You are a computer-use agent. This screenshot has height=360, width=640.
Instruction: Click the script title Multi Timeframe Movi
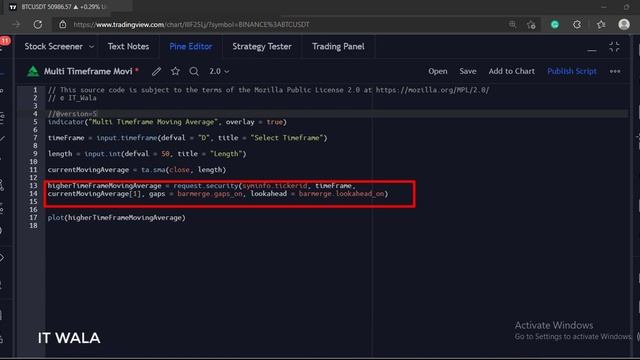[88, 71]
